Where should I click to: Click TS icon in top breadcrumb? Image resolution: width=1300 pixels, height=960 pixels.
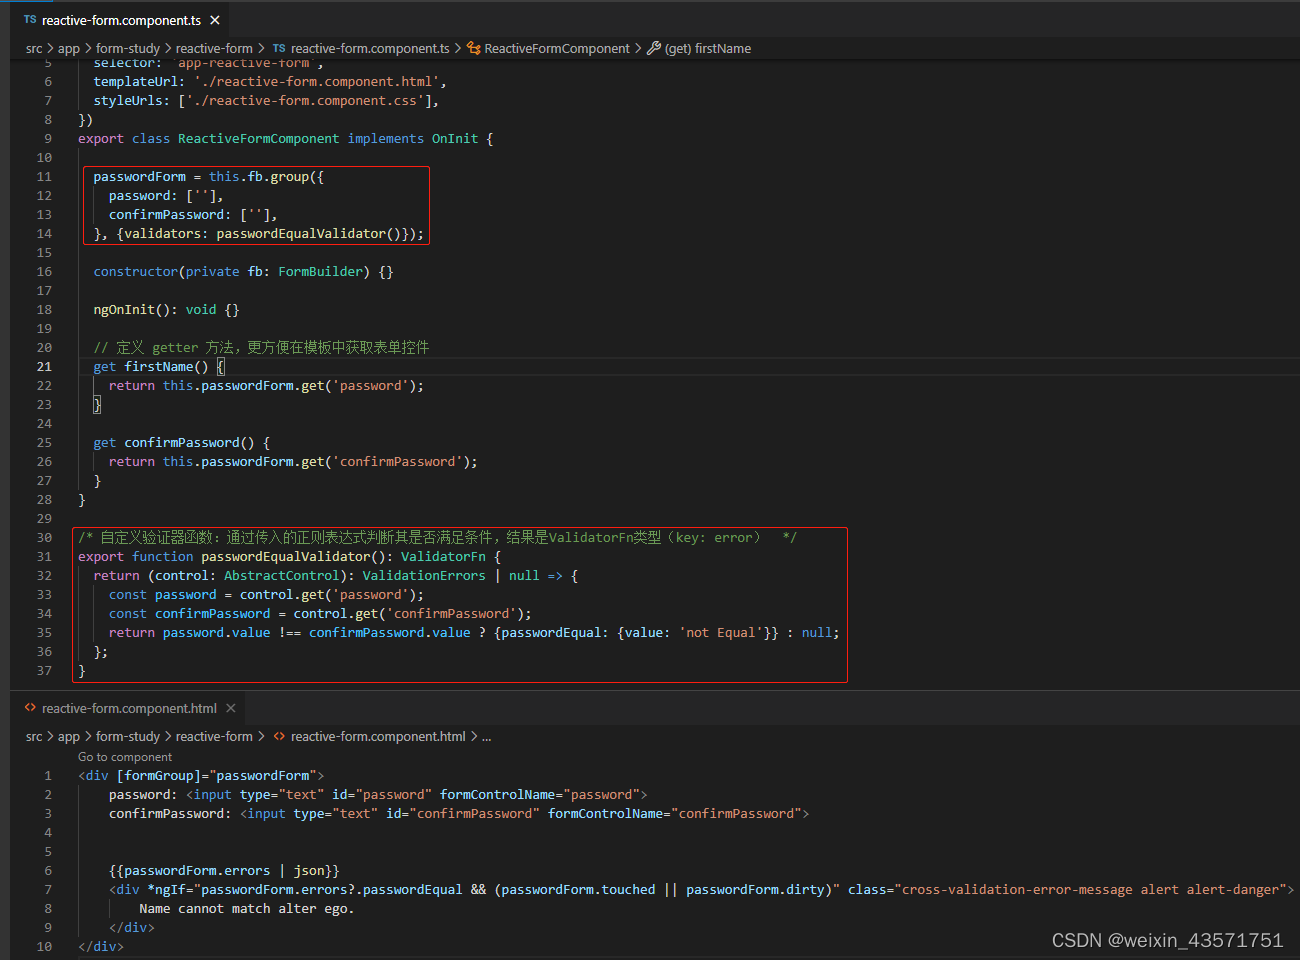coord(279,48)
